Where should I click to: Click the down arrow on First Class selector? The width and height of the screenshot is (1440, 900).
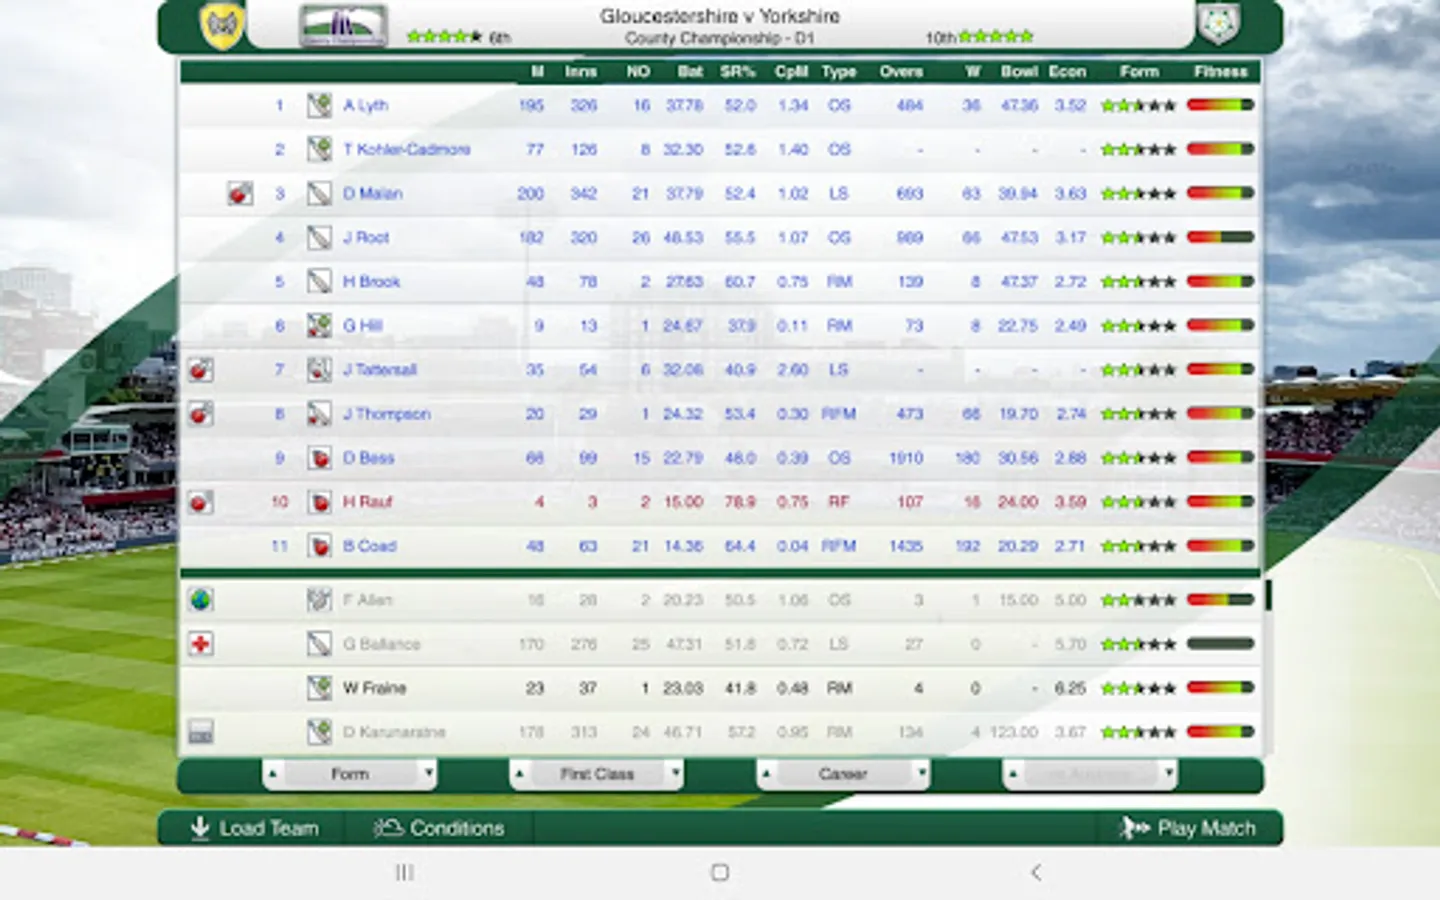click(x=675, y=773)
